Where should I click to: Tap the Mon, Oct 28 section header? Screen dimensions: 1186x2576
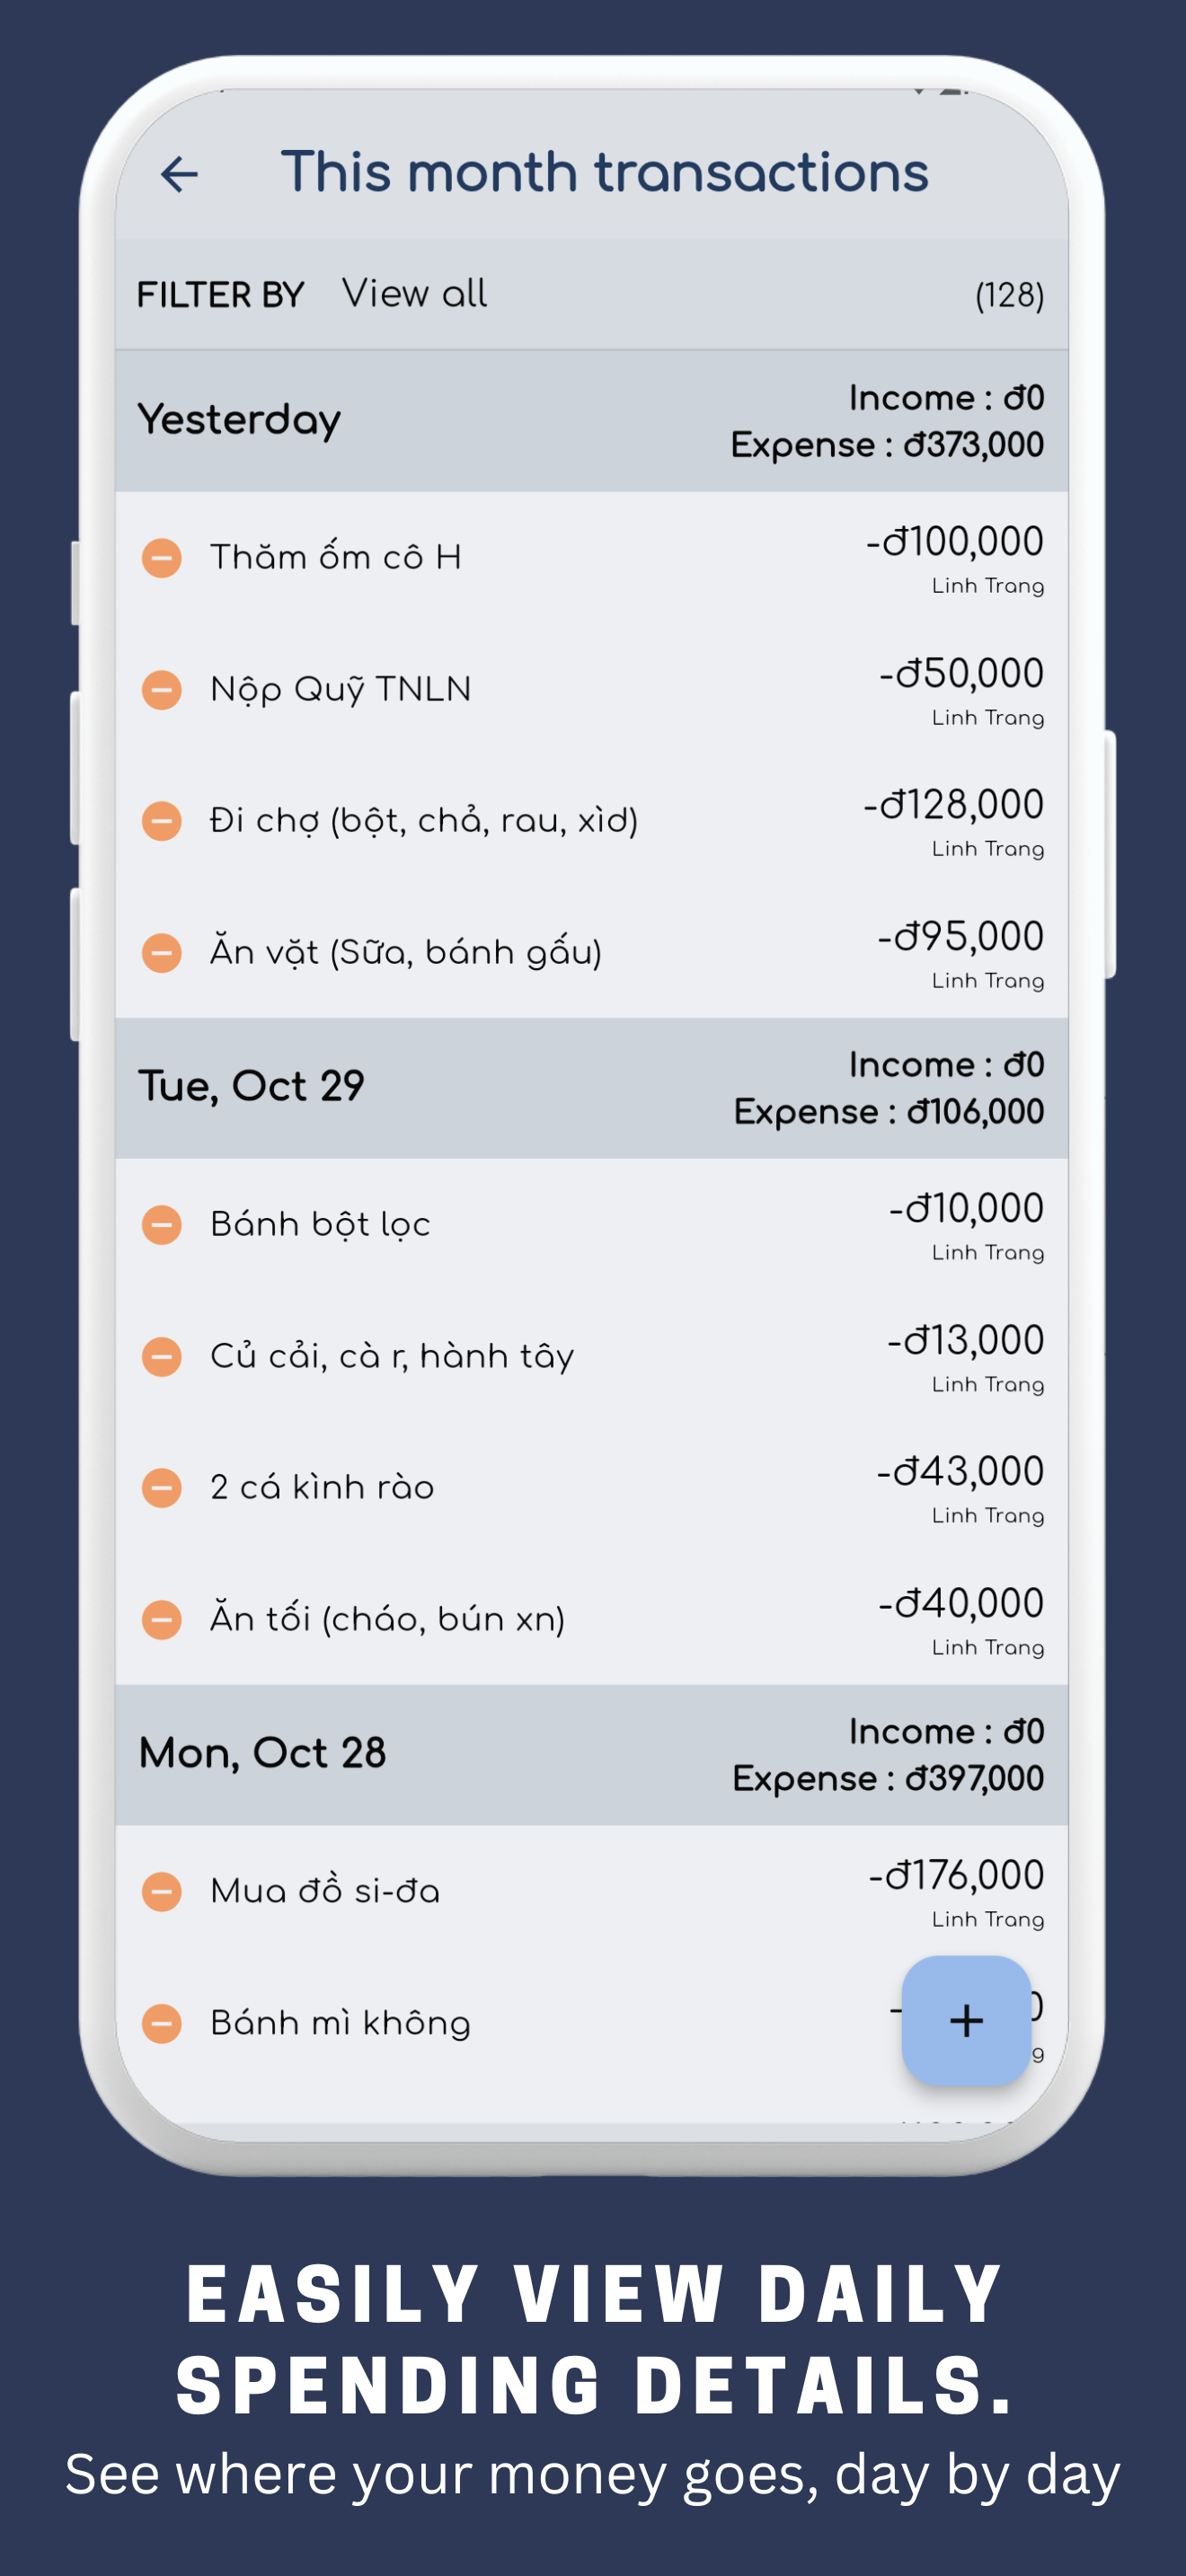coord(262,1754)
